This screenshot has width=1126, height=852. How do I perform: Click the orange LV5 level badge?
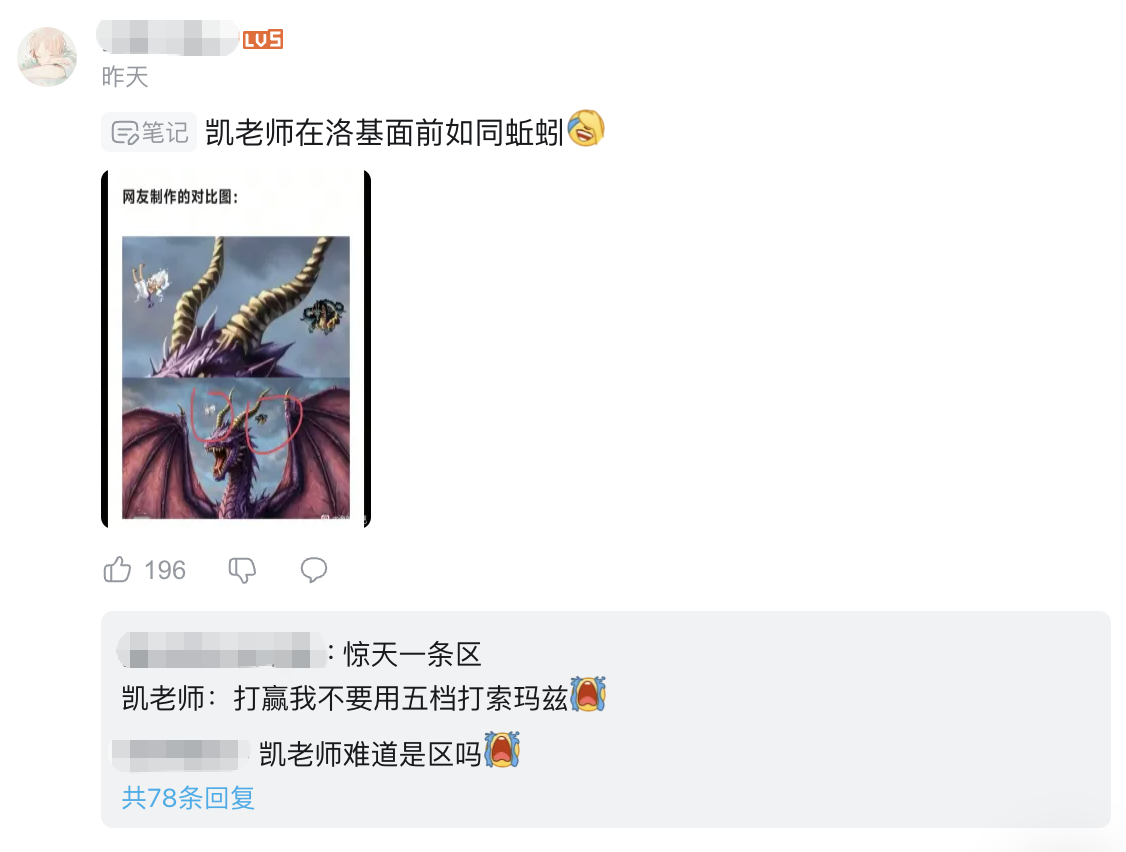tap(263, 39)
